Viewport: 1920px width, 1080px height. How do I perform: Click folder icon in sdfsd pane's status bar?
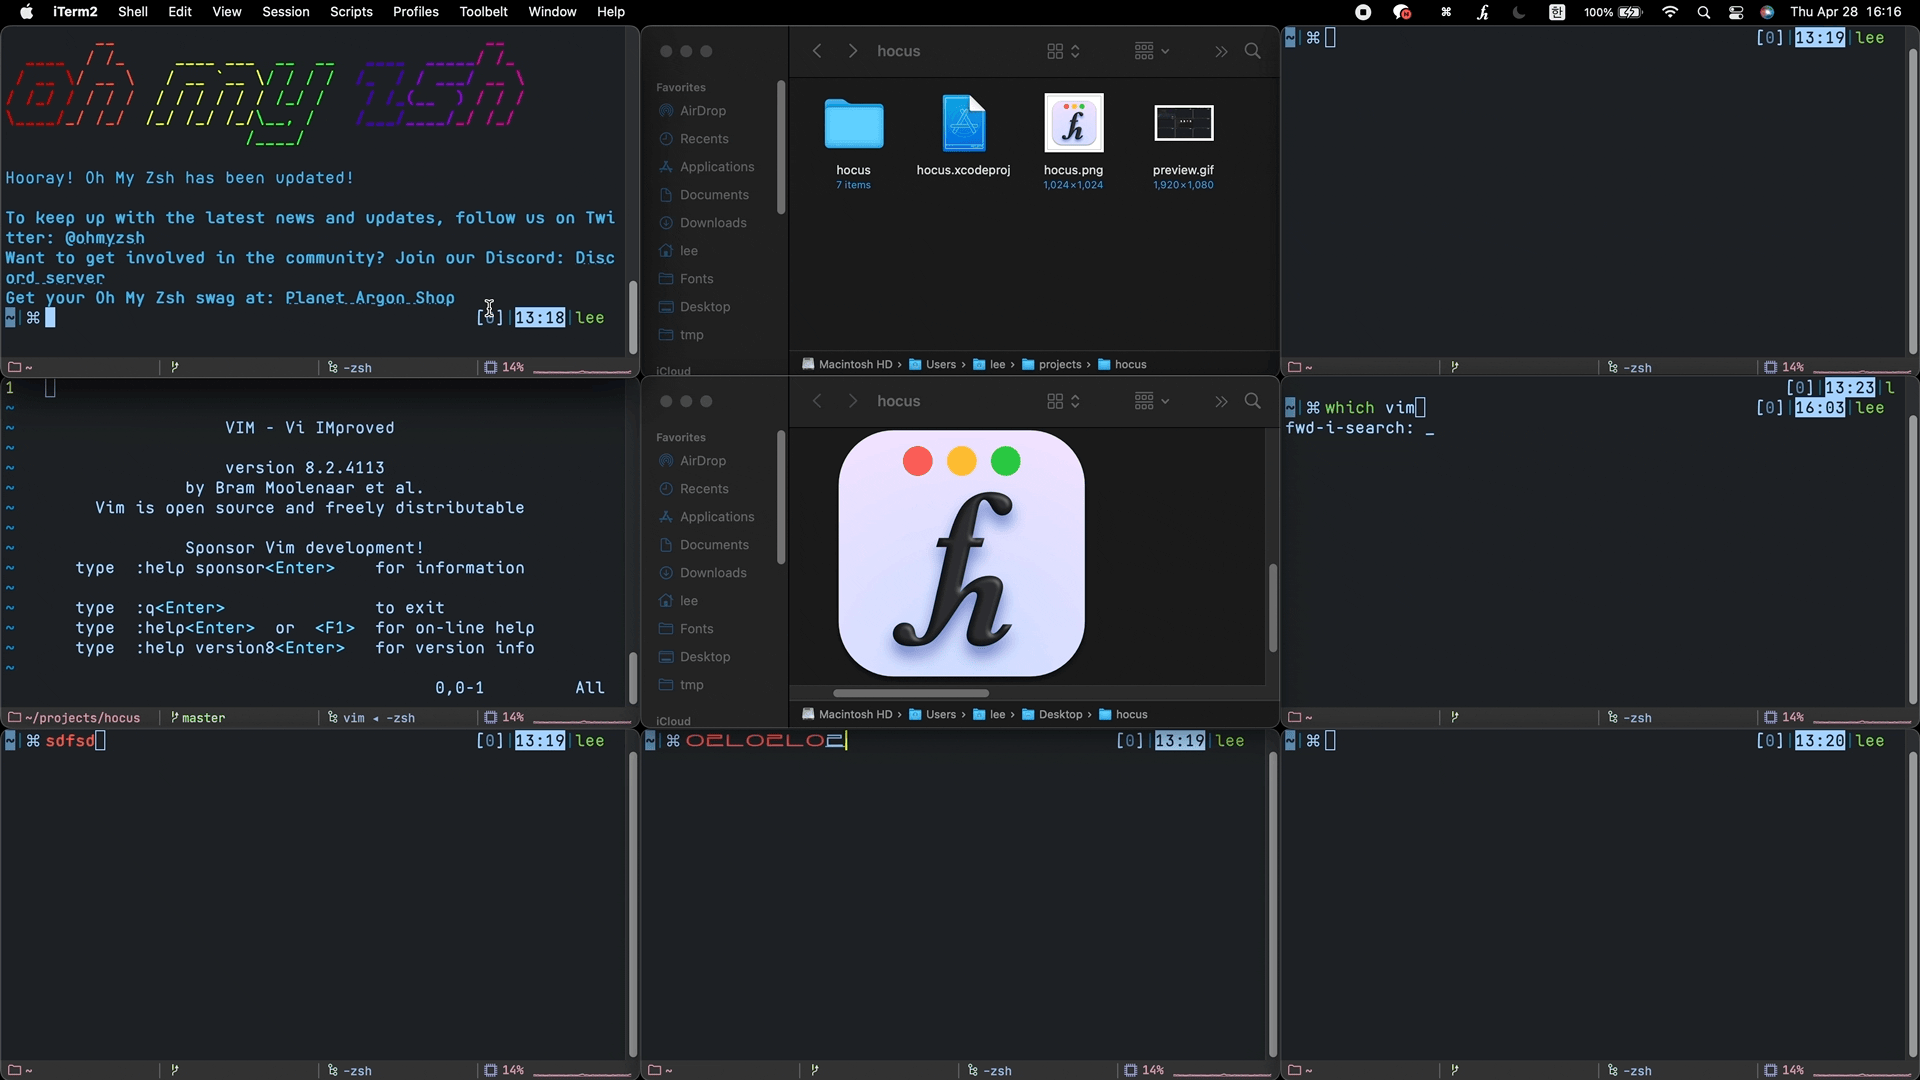14,1071
